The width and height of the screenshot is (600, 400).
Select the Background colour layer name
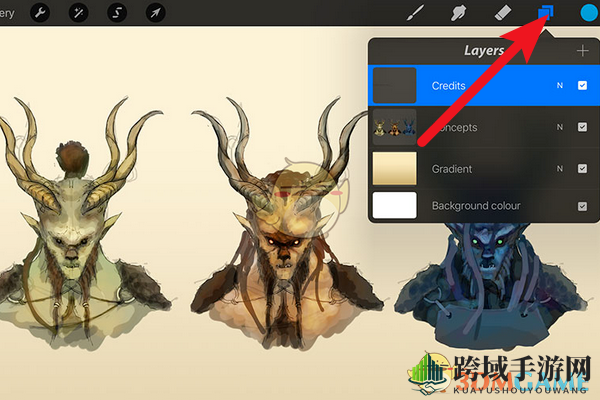[476, 206]
